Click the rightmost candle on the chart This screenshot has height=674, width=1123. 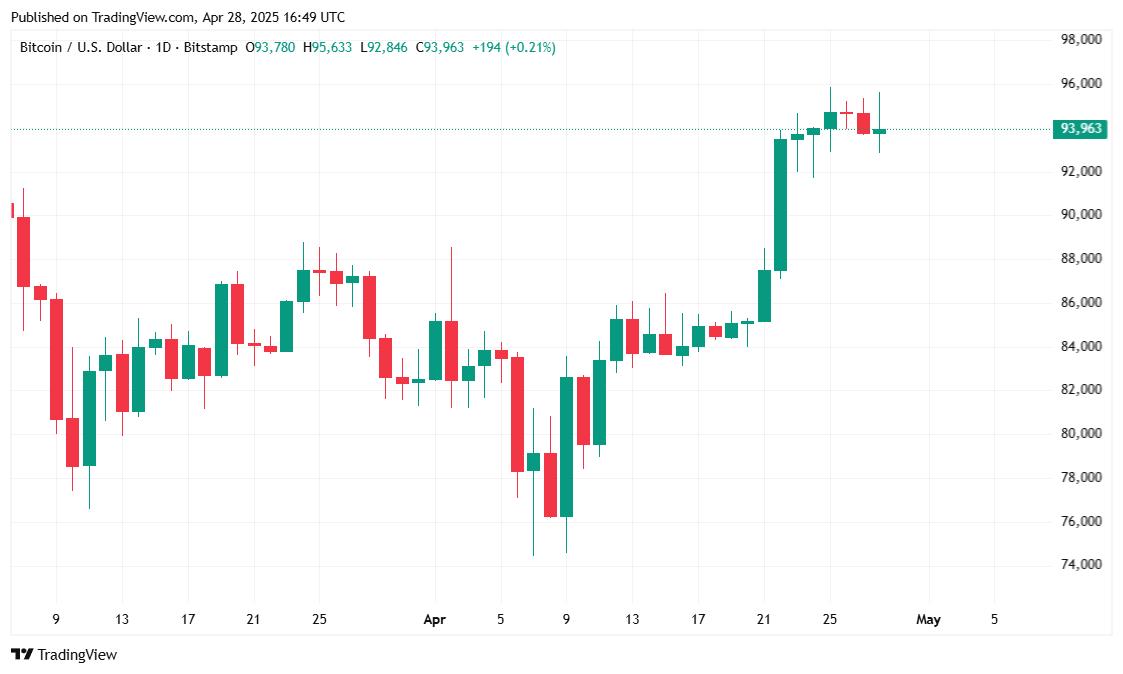tap(879, 131)
